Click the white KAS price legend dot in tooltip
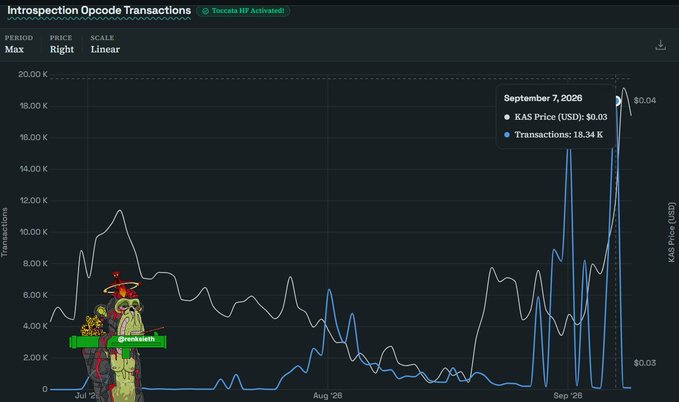The width and height of the screenshot is (679, 402). (x=507, y=117)
